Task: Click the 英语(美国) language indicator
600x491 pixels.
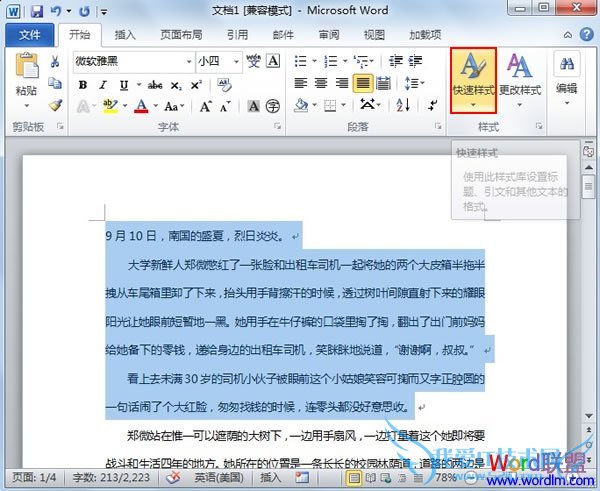Action: 218,477
